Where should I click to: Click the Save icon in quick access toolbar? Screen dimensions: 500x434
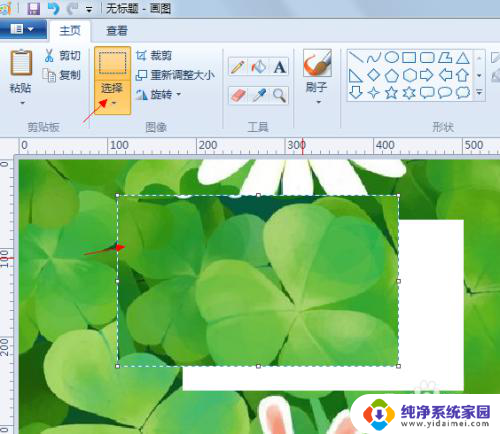pos(34,9)
